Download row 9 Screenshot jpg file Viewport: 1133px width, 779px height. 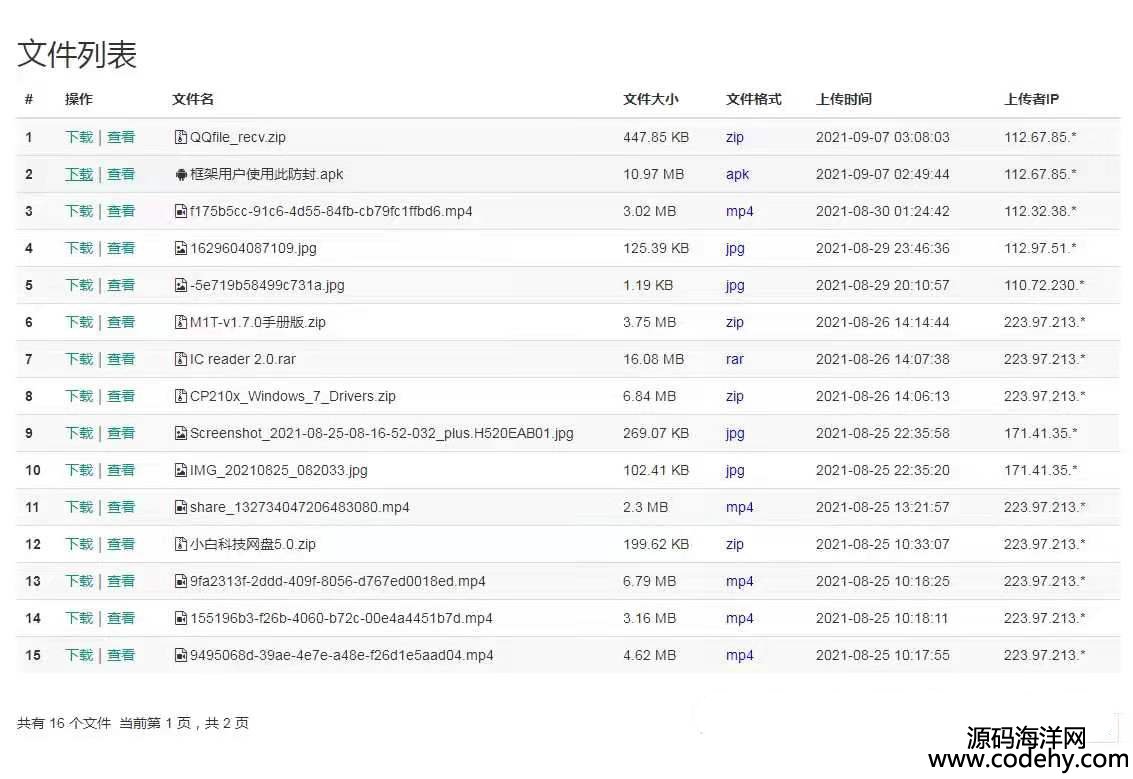point(79,434)
